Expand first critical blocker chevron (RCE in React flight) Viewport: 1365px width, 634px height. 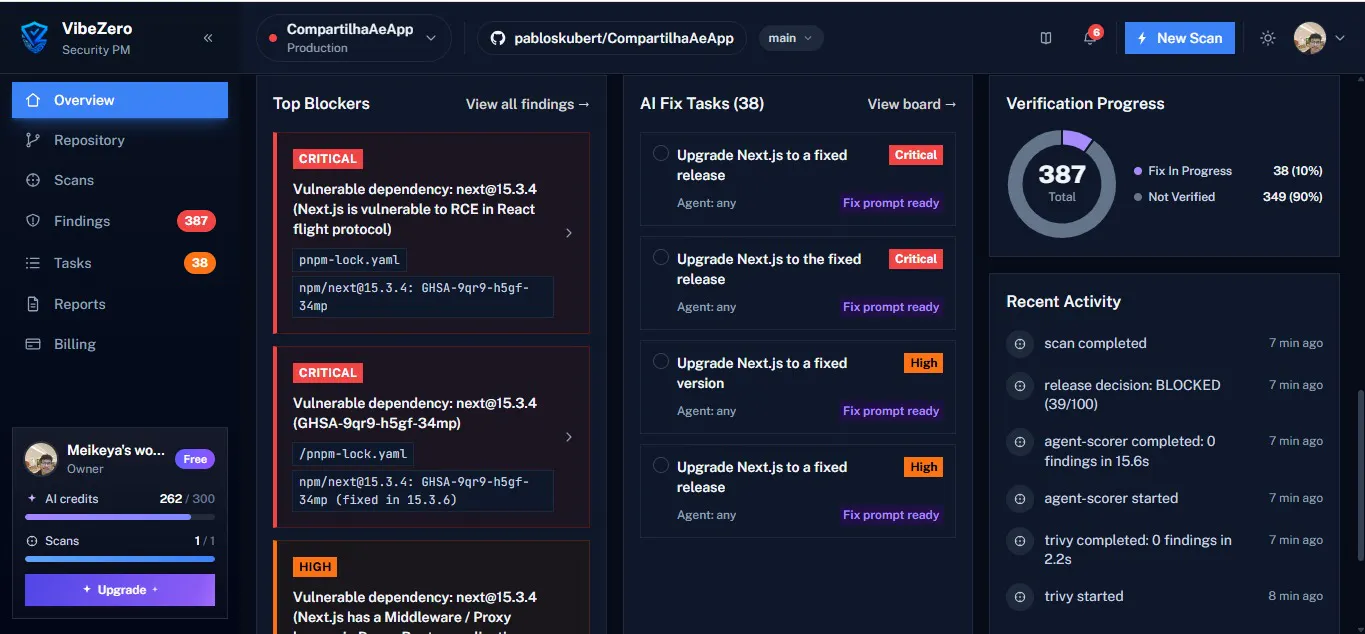tap(569, 233)
